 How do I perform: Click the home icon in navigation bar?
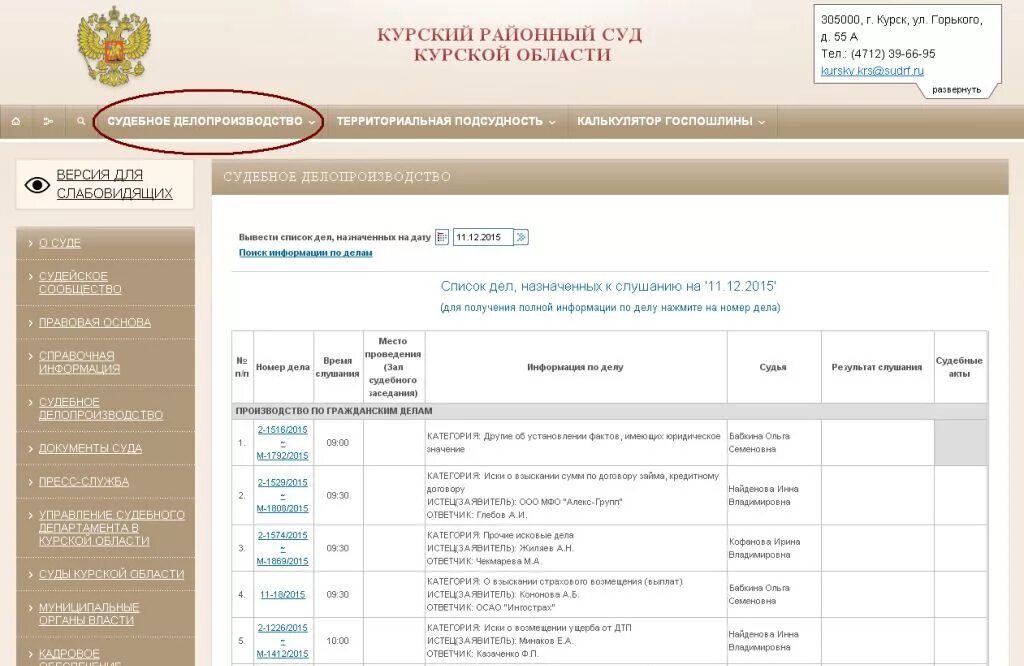(x=16, y=121)
